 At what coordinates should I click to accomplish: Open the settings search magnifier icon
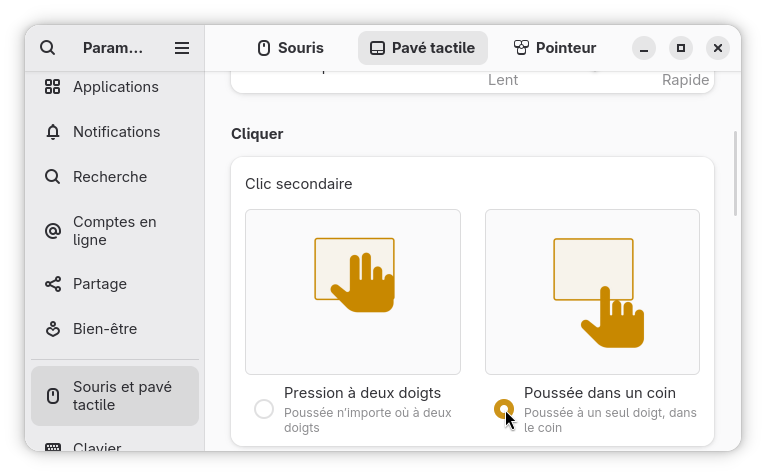click(47, 48)
